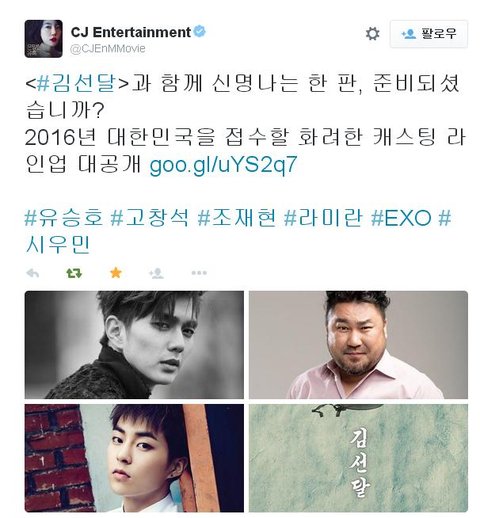Click the #고창석 hashtag
The height and width of the screenshot is (518, 480).
[150, 218]
